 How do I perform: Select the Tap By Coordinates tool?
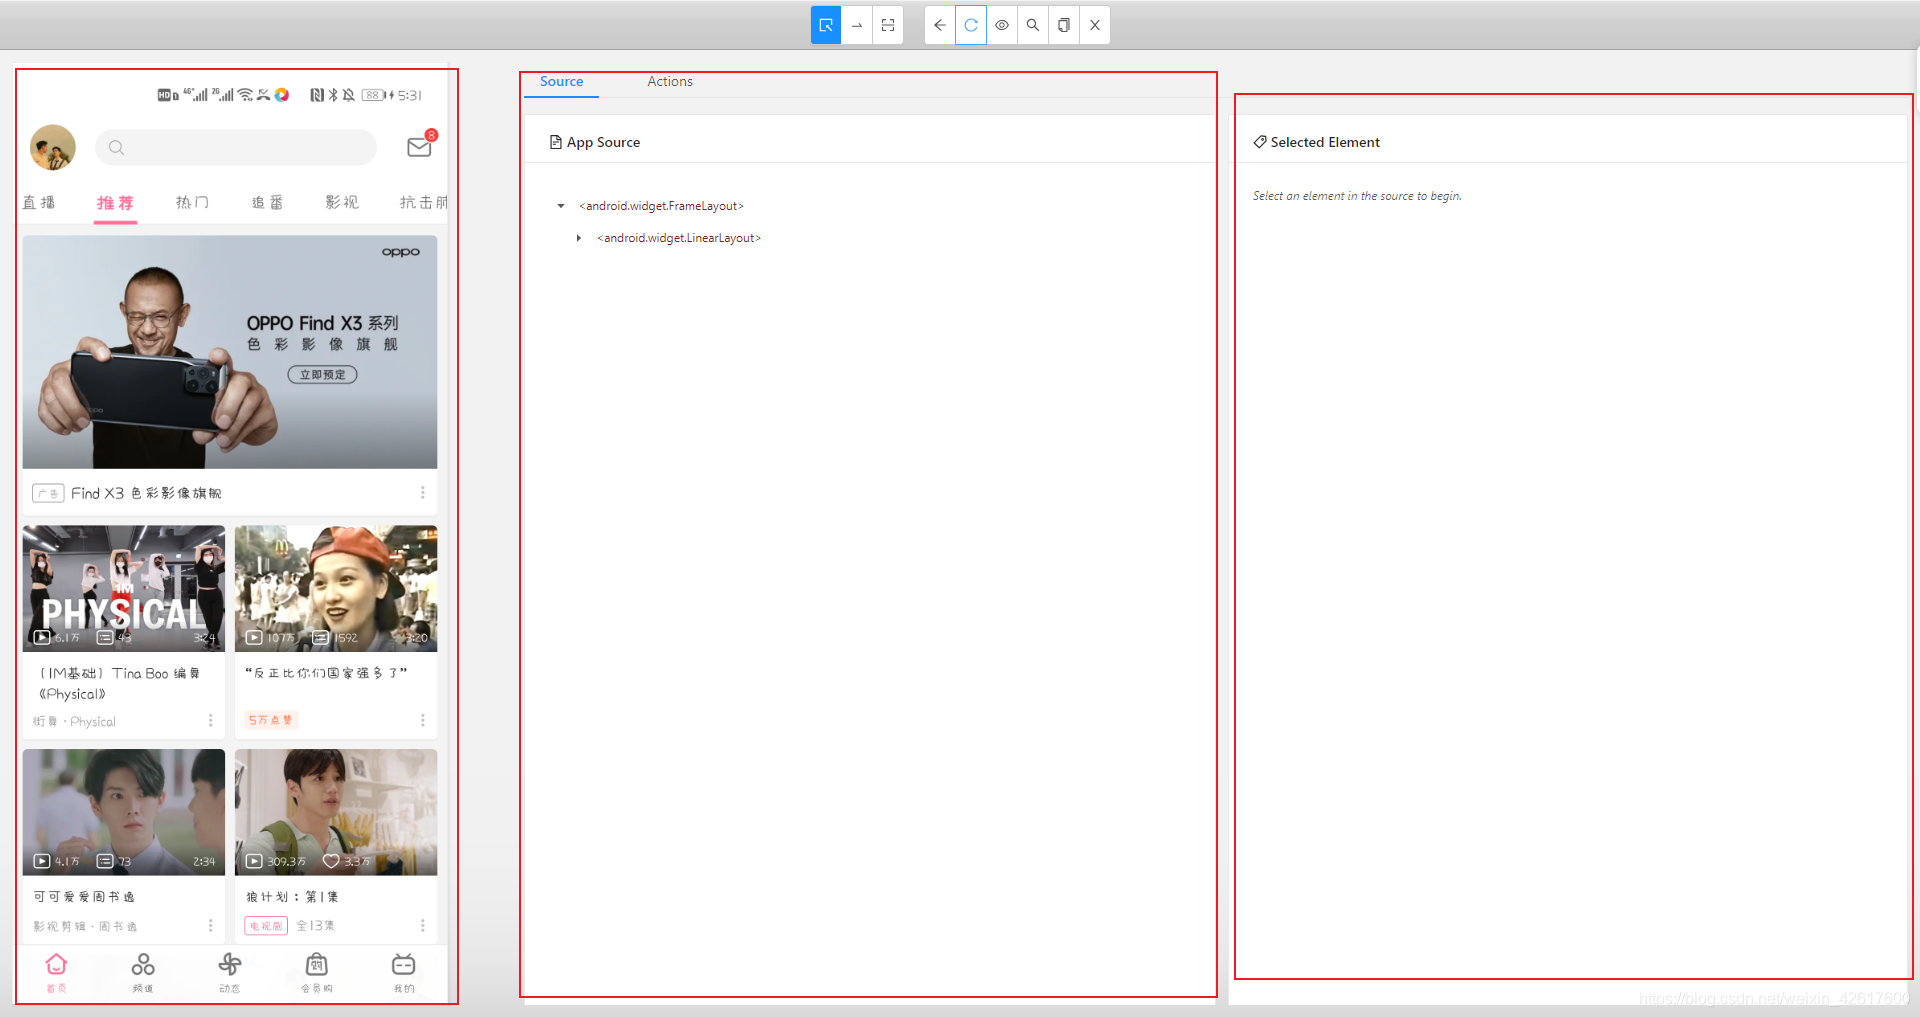(x=888, y=25)
